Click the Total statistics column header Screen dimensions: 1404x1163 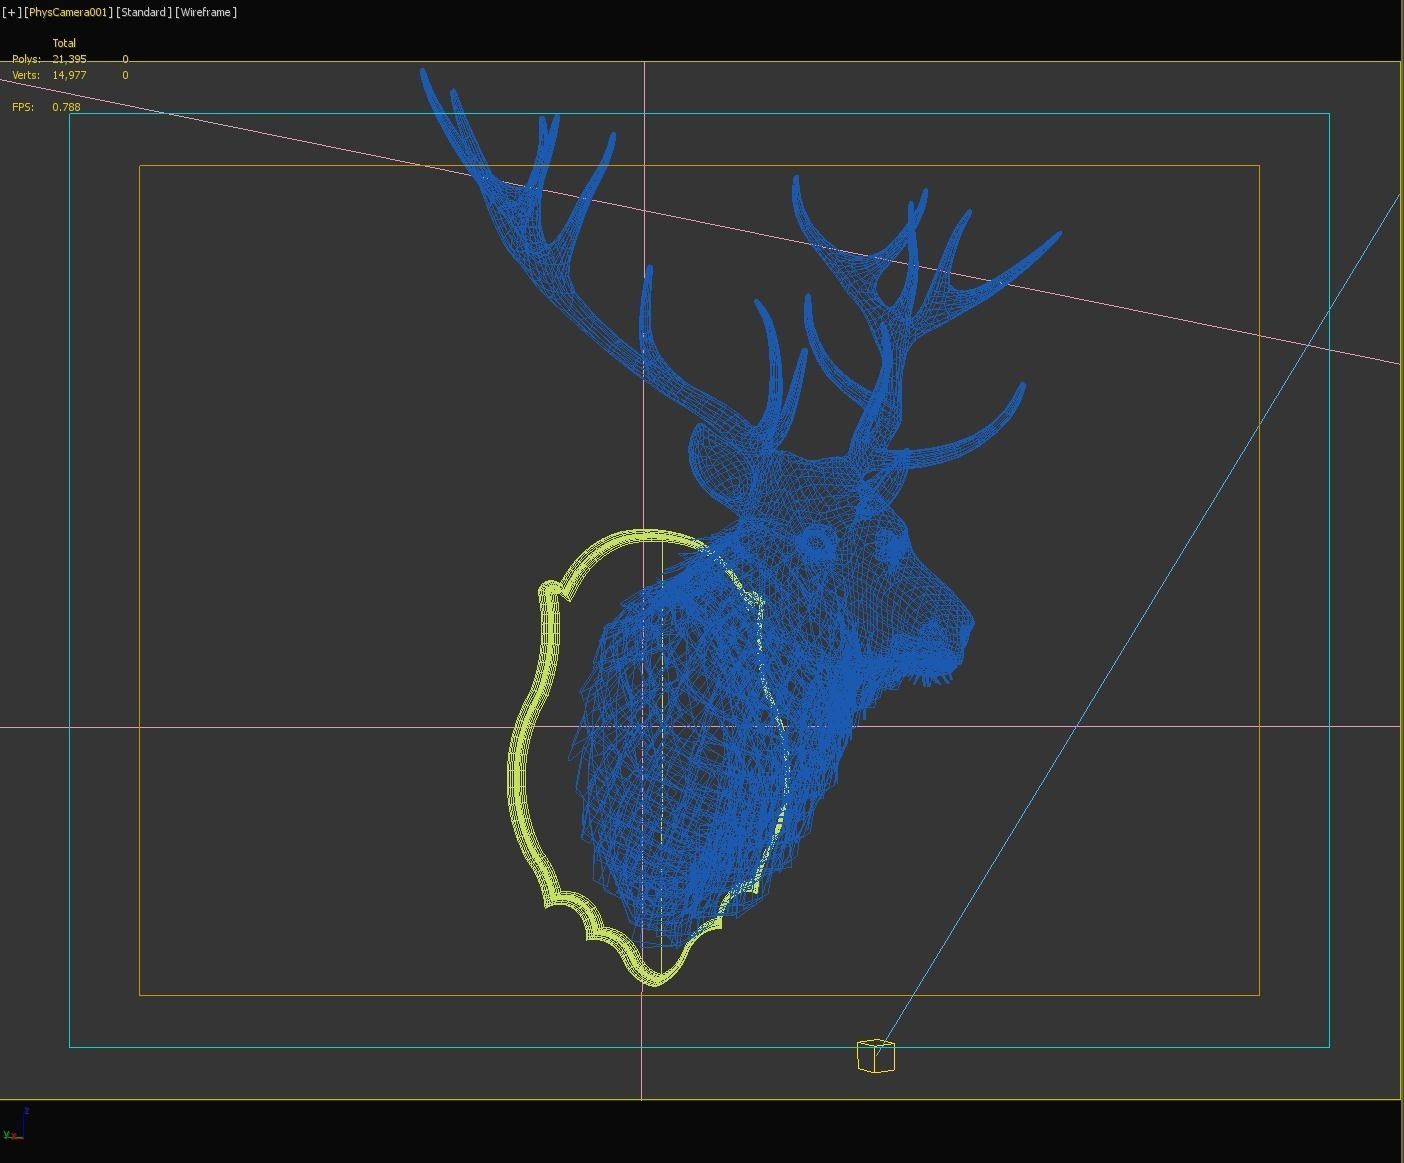[x=64, y=43]
